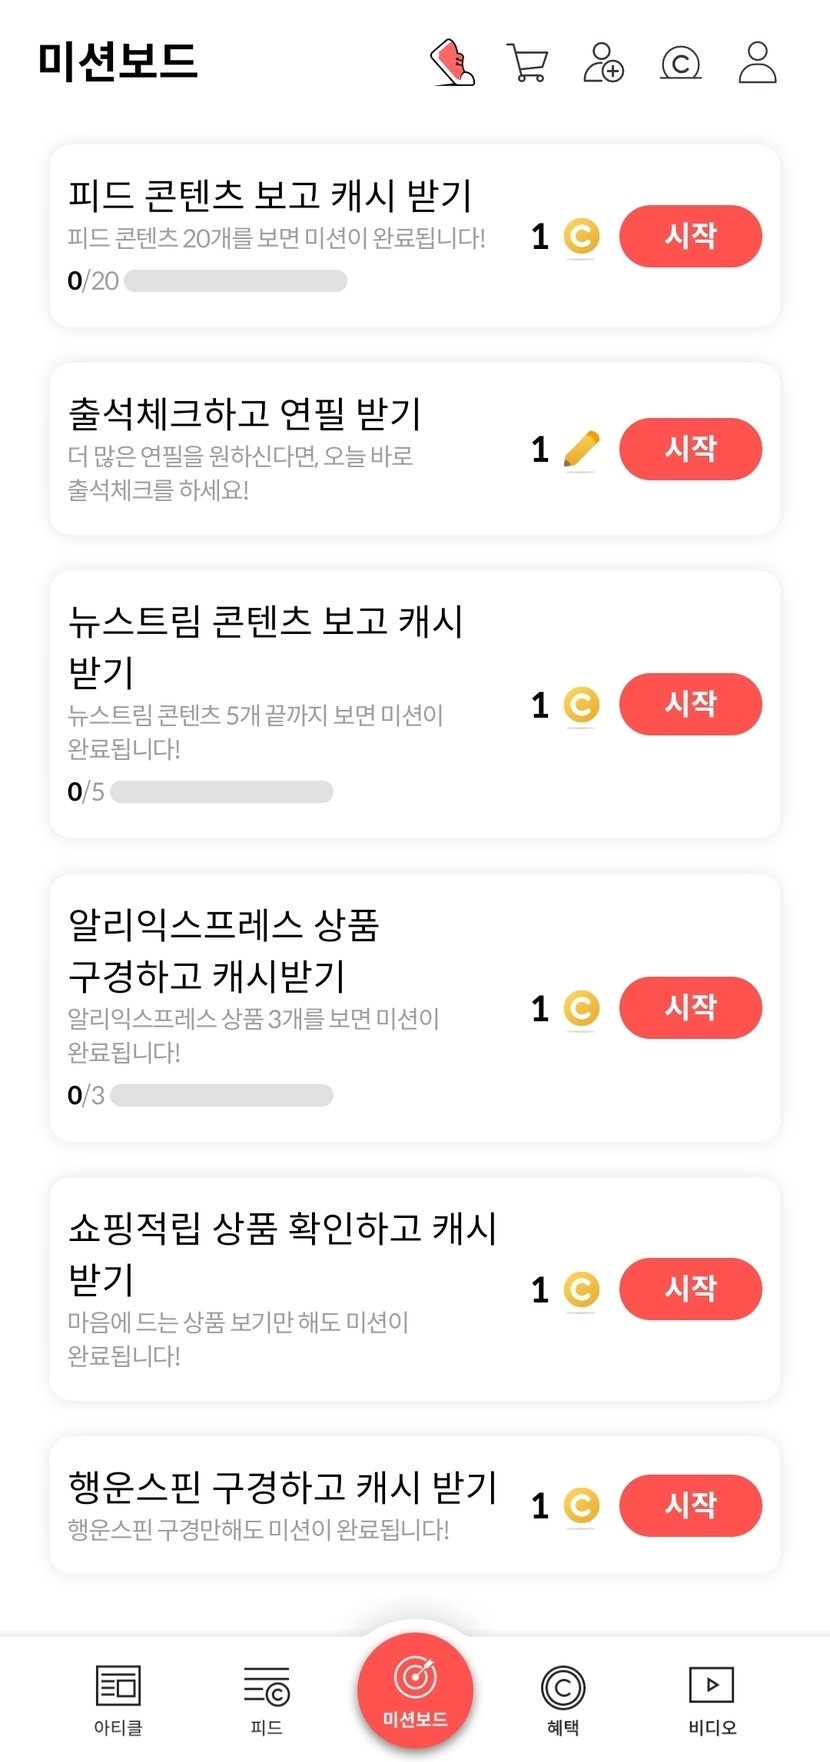The height and width of the screenshot is (1762, 830).
Task: Go to the 비디오 tab
Action: [x=712, y=1699]
